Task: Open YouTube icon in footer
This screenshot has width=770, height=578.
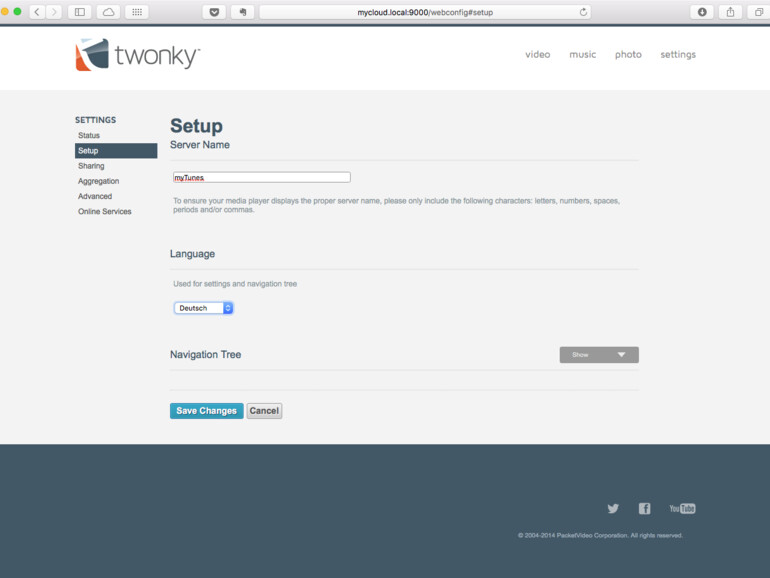Action: [x=682, y=508]
